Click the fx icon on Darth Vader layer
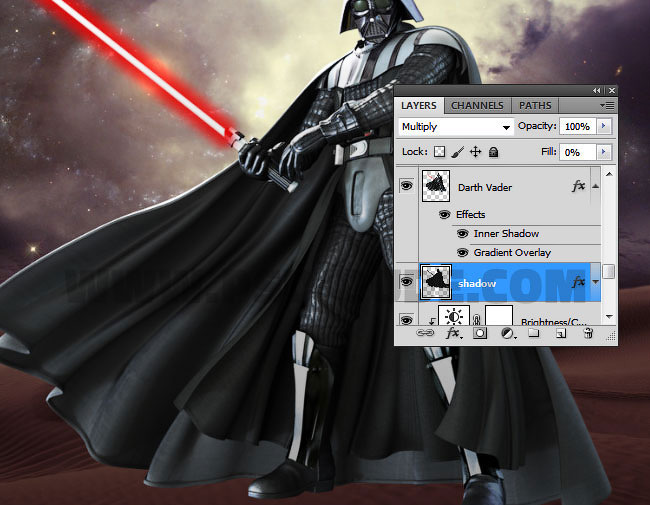 (x=578, y=186)
